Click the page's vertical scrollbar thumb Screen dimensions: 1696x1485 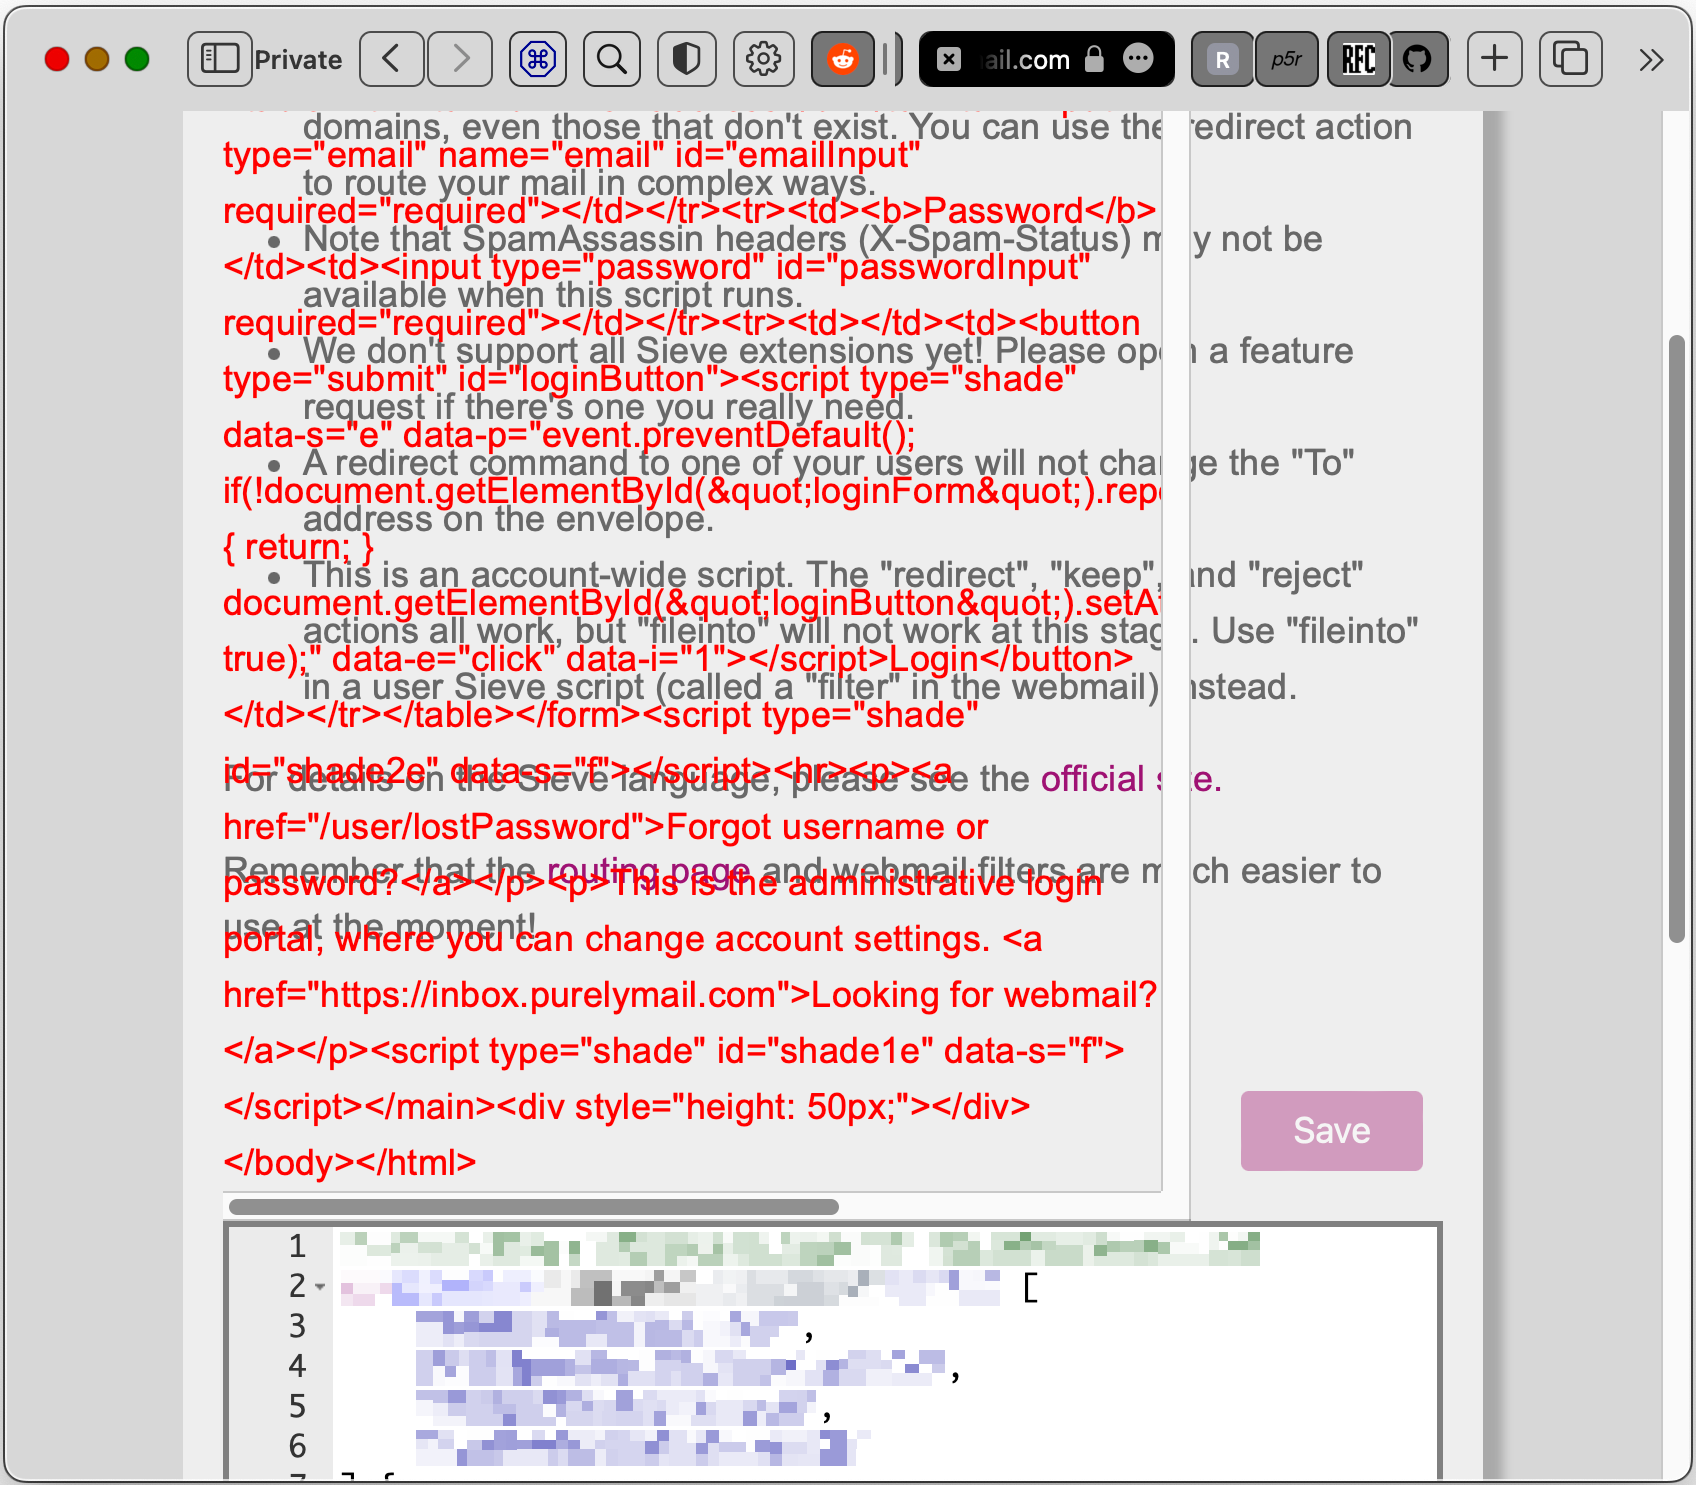[1677, 639]
